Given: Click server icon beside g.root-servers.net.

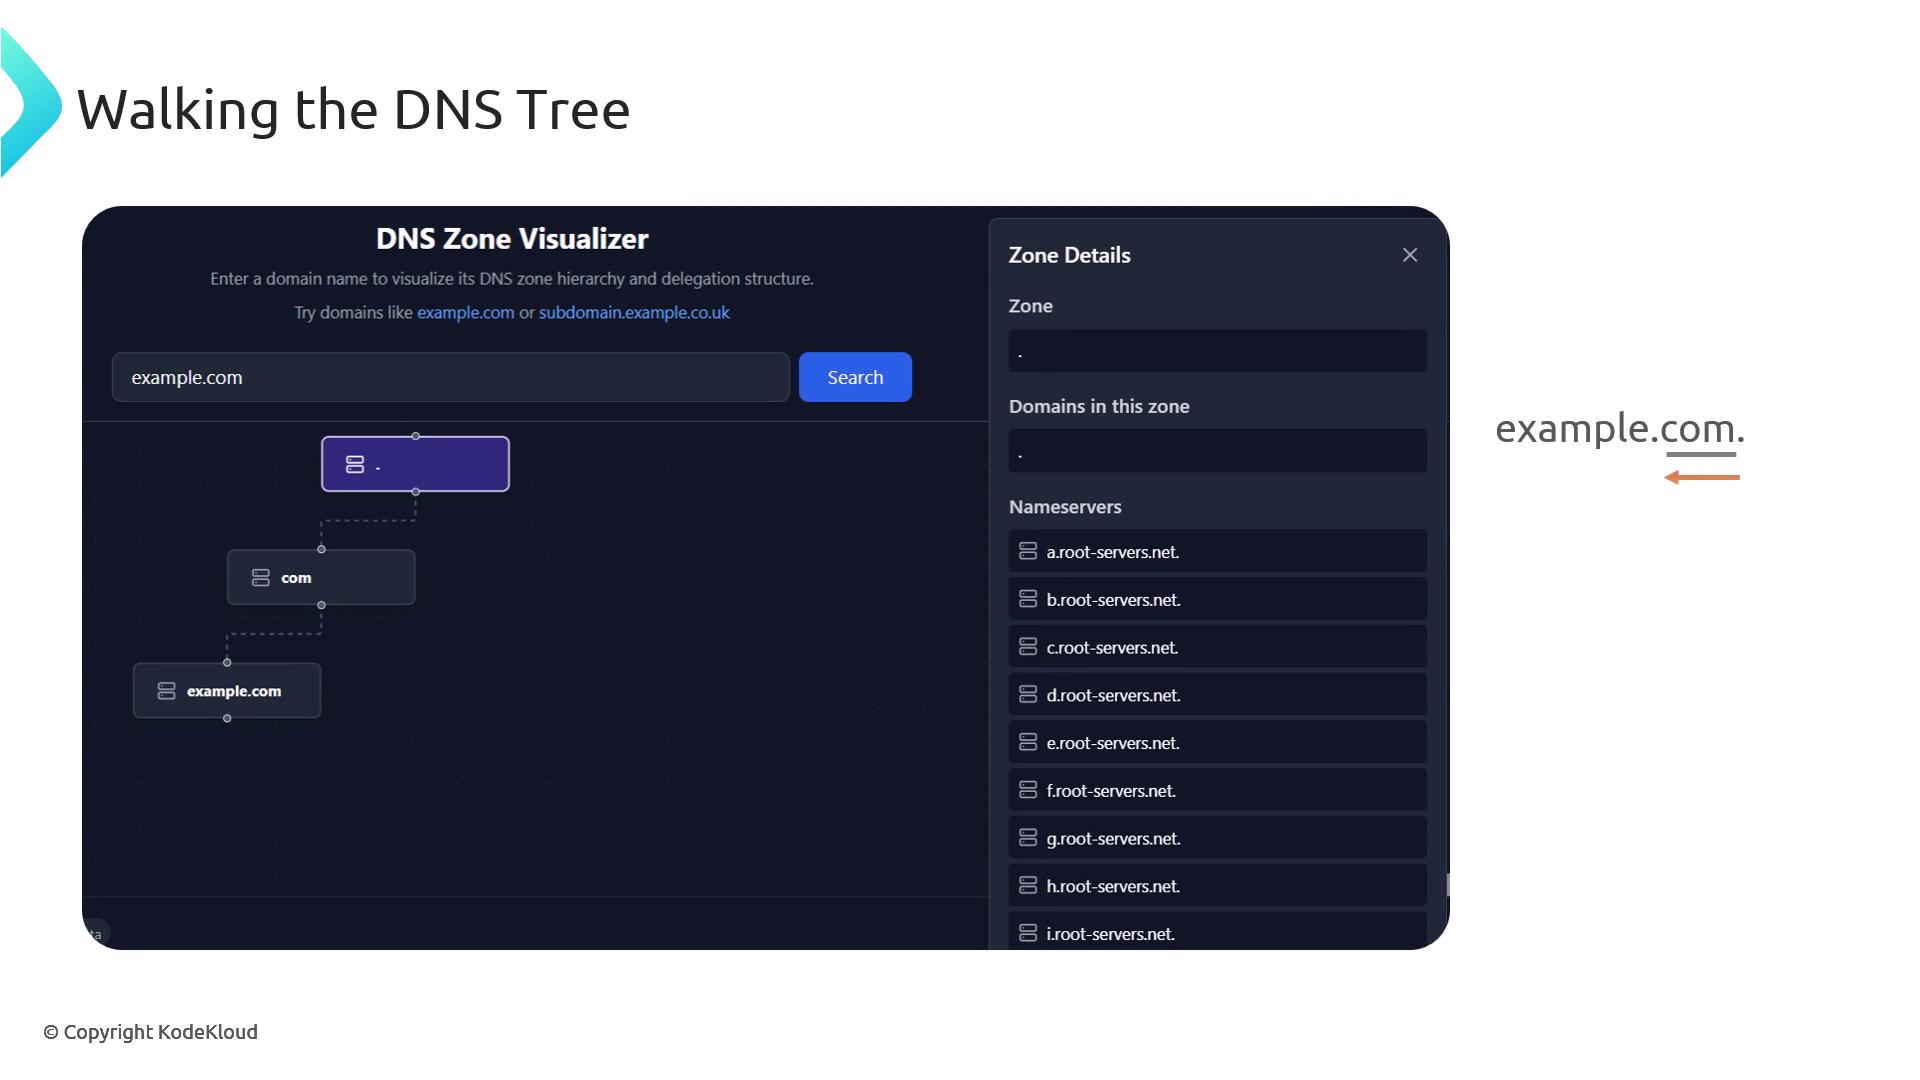Looking at the screenshot, I should pyautogui.click(x=1028, y=838).
